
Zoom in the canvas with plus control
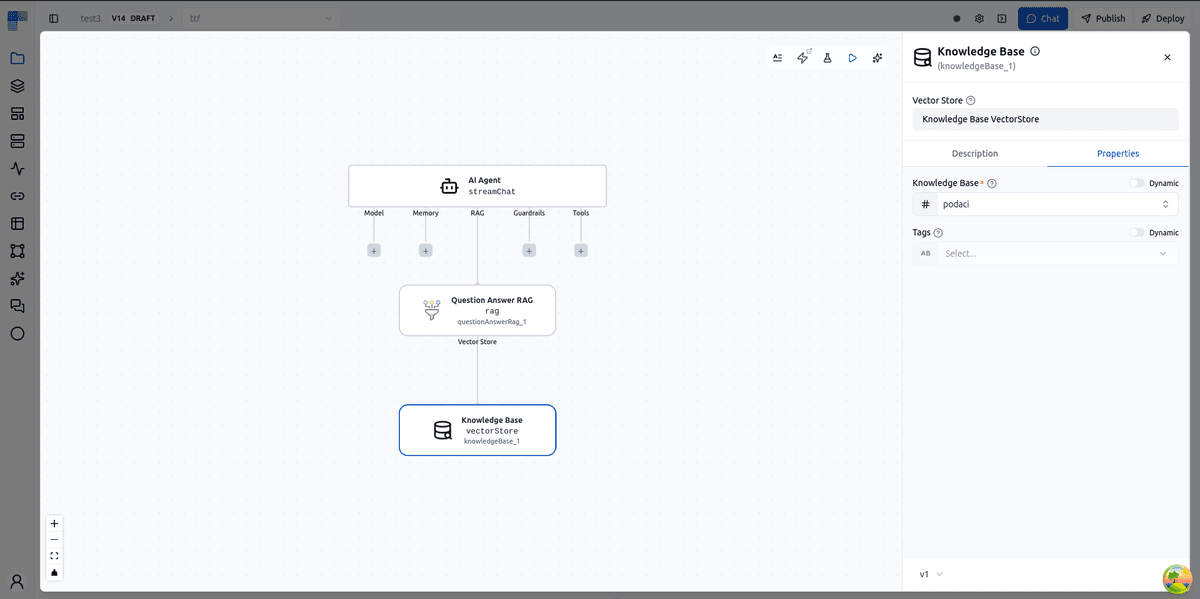click(55, 524)
